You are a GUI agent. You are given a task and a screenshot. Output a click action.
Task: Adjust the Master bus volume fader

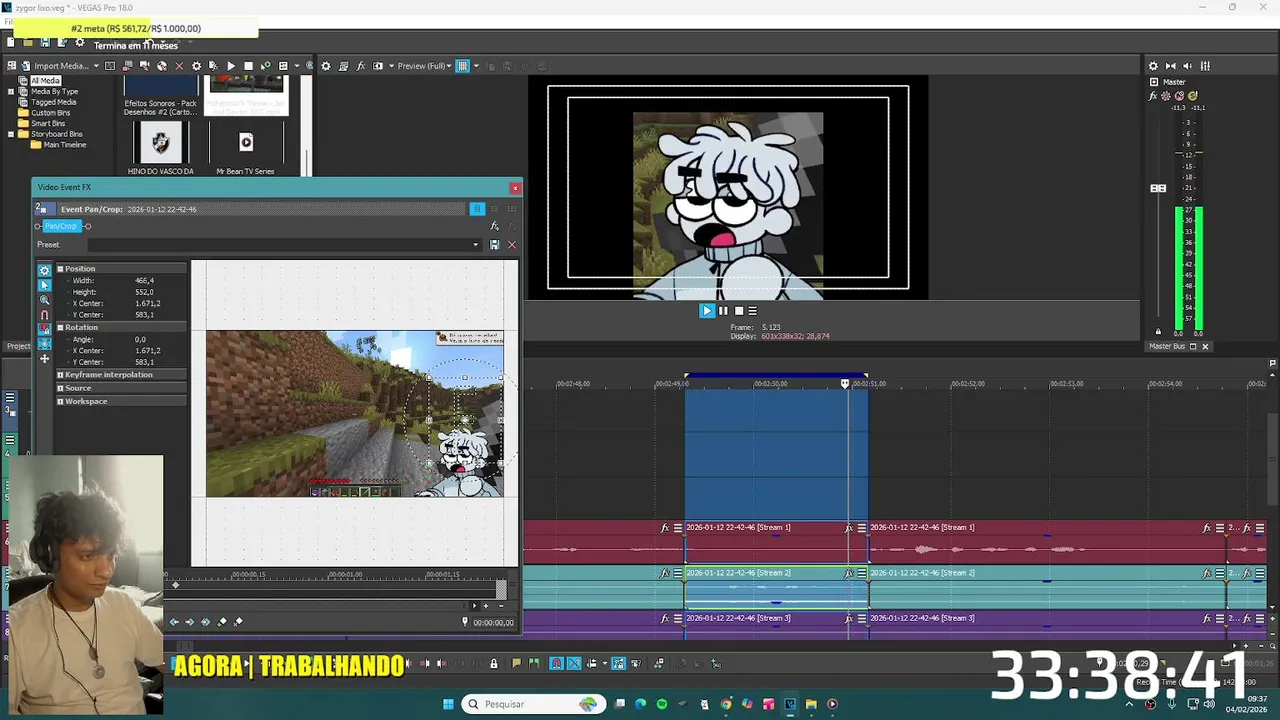click(x=1158, y=188)
